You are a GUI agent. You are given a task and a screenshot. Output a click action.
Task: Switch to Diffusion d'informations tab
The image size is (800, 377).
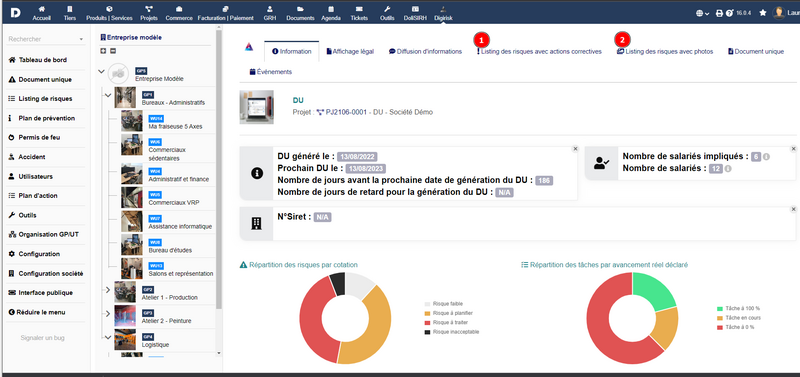[x=425, y=52]
